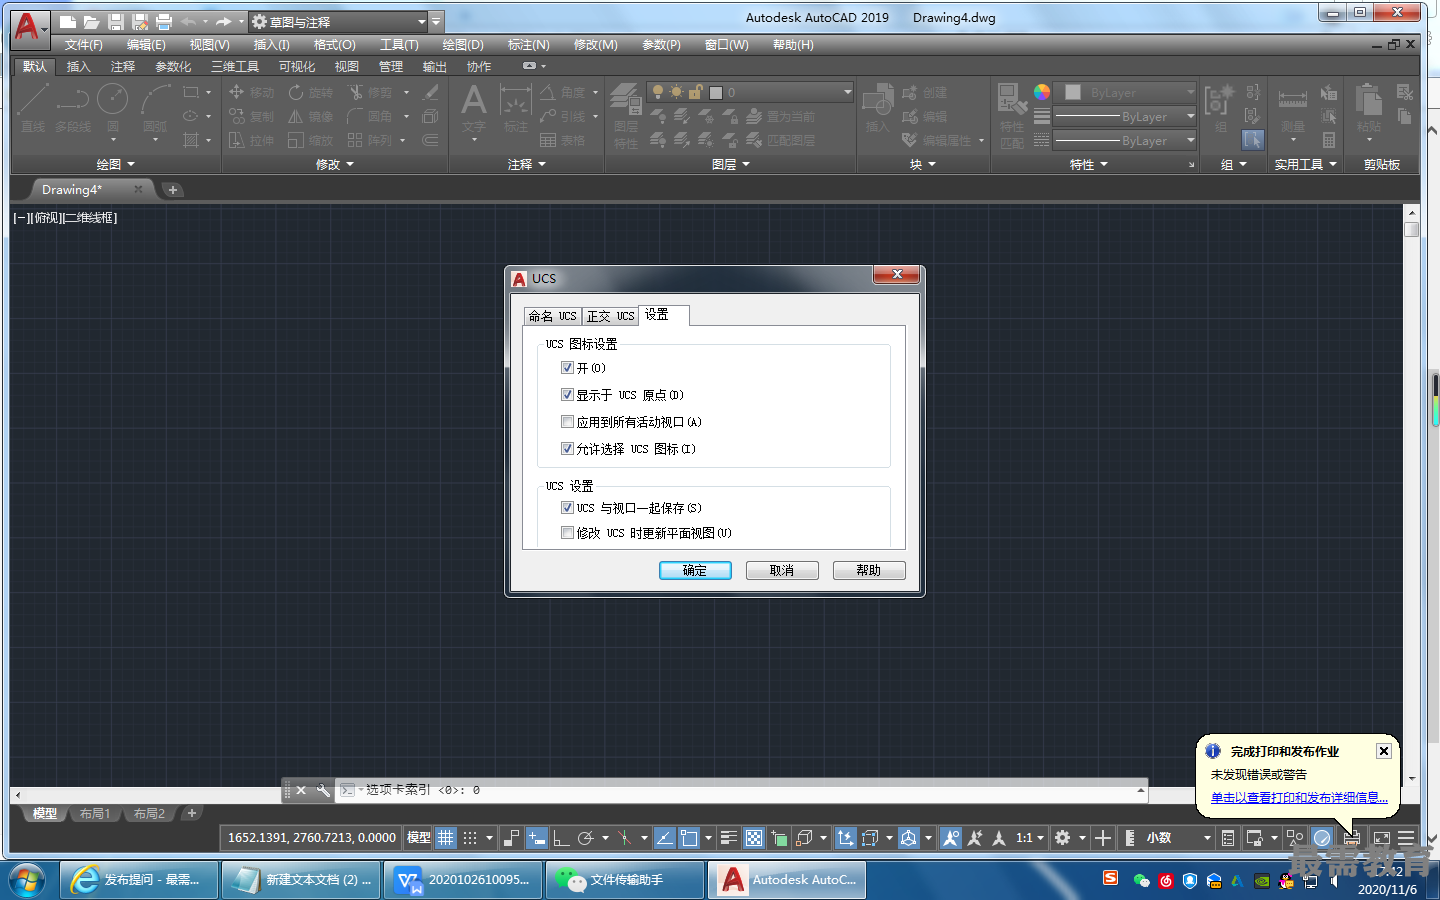
Task: Open the 单击以查看打印和发布详细信息 link
Action: click(1298, 798)
